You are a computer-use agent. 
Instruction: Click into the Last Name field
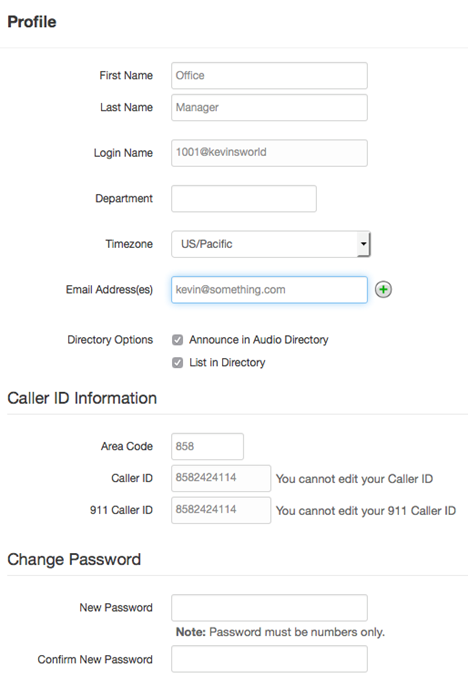pyautogui.click(x=269, y=108)
